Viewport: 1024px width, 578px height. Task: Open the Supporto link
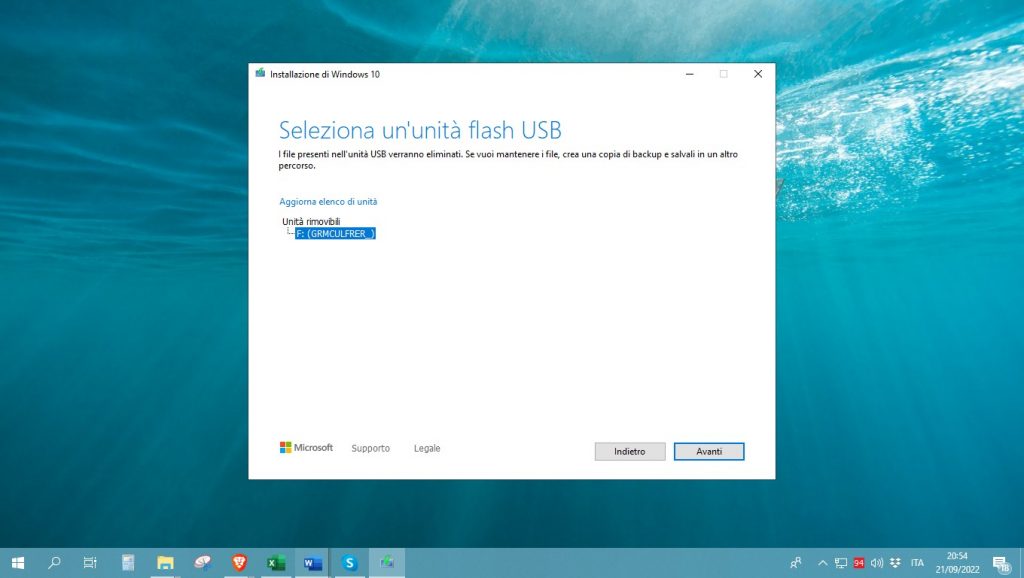370,449
